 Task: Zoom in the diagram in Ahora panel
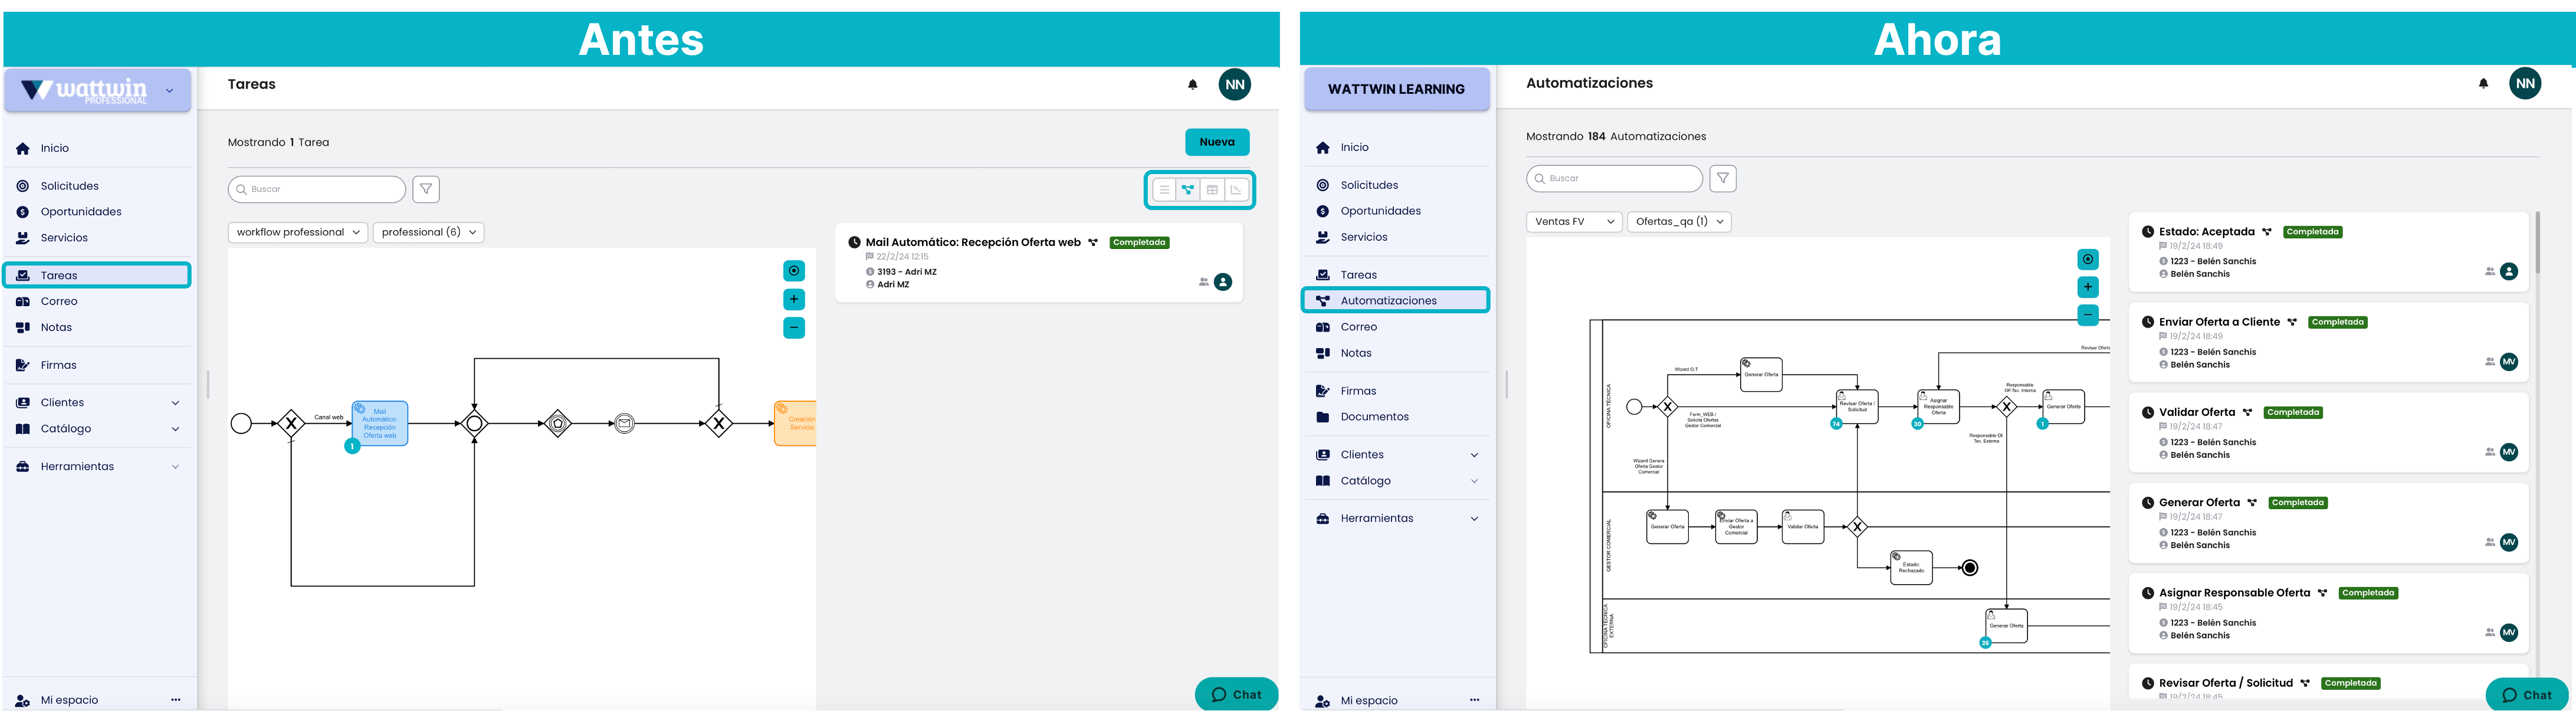2088,288
